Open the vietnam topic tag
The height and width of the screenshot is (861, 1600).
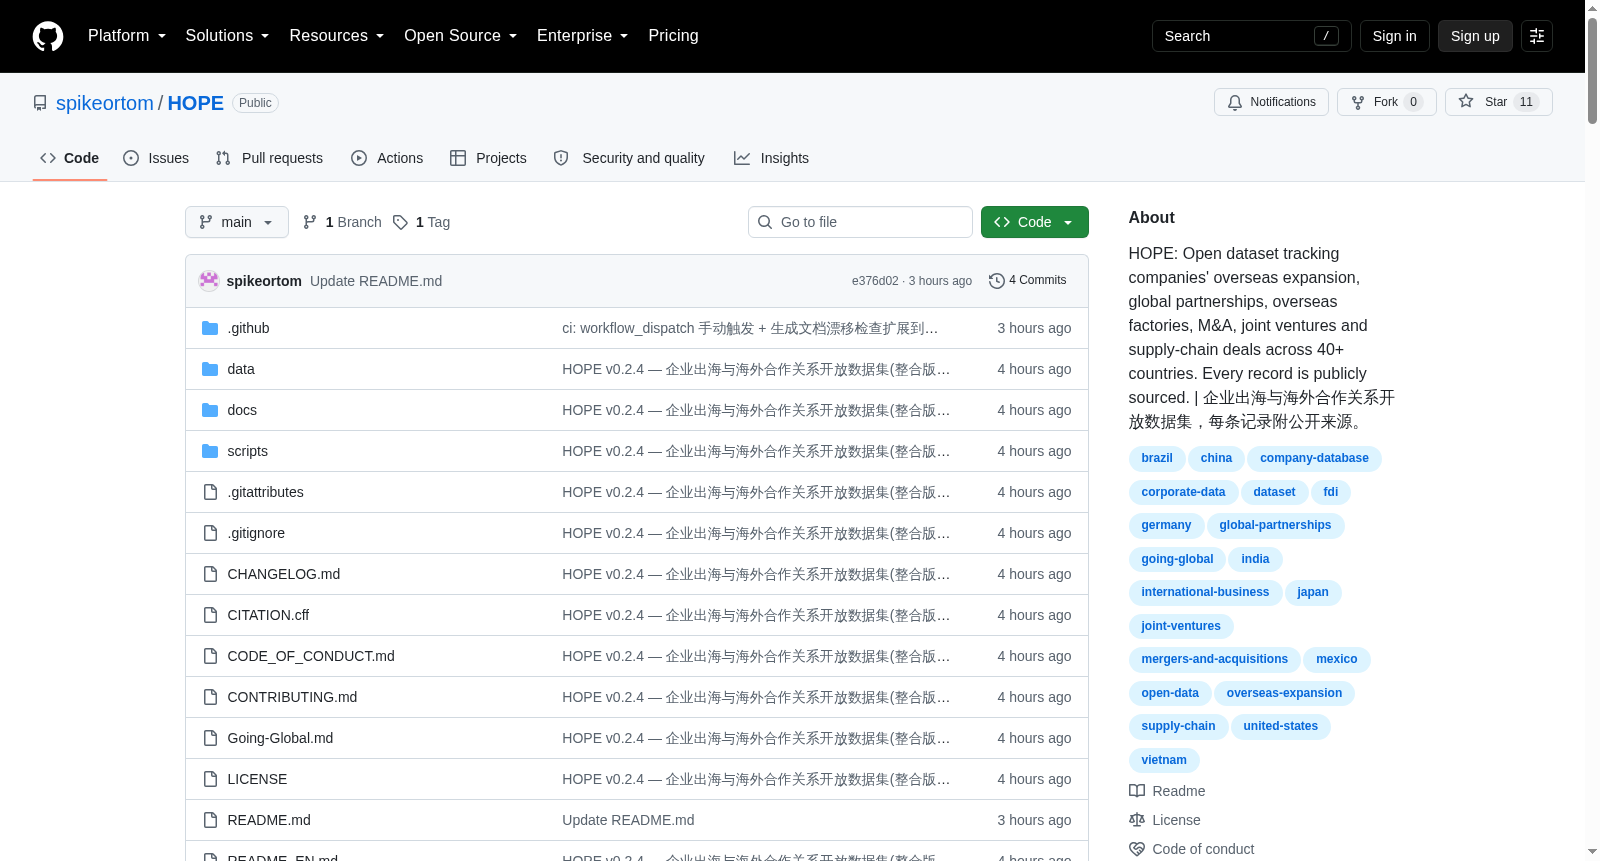click(x=1164, y=761)
